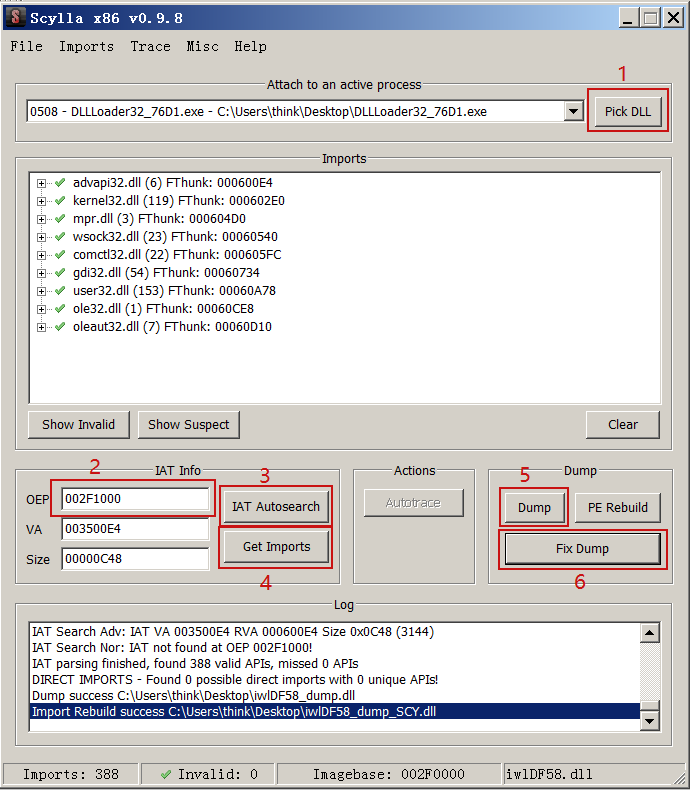The width and height of the screenshot is (690, 790).
Task: Select the gdi32.dll (54) tree row
Action: [x=166, y=273]
